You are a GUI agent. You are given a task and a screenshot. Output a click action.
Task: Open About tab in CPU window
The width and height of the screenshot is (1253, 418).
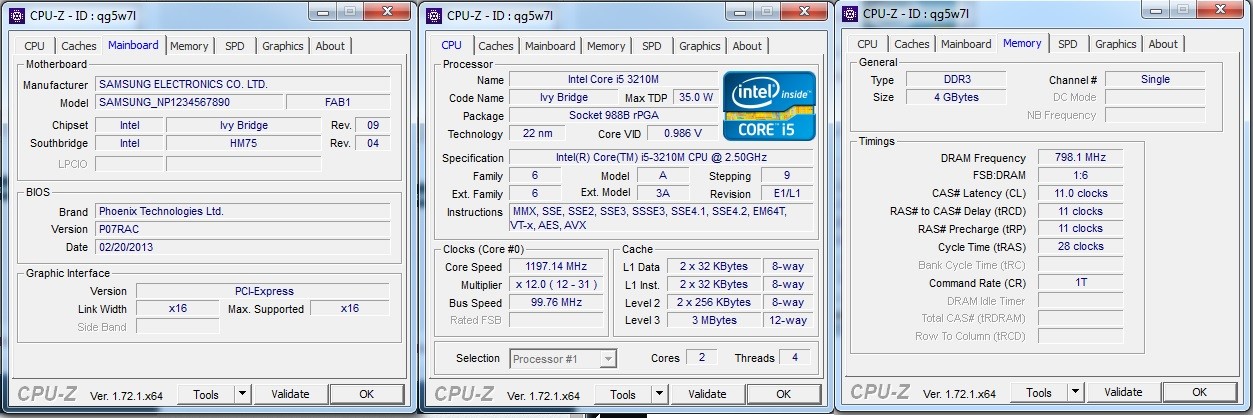point(747,46)
